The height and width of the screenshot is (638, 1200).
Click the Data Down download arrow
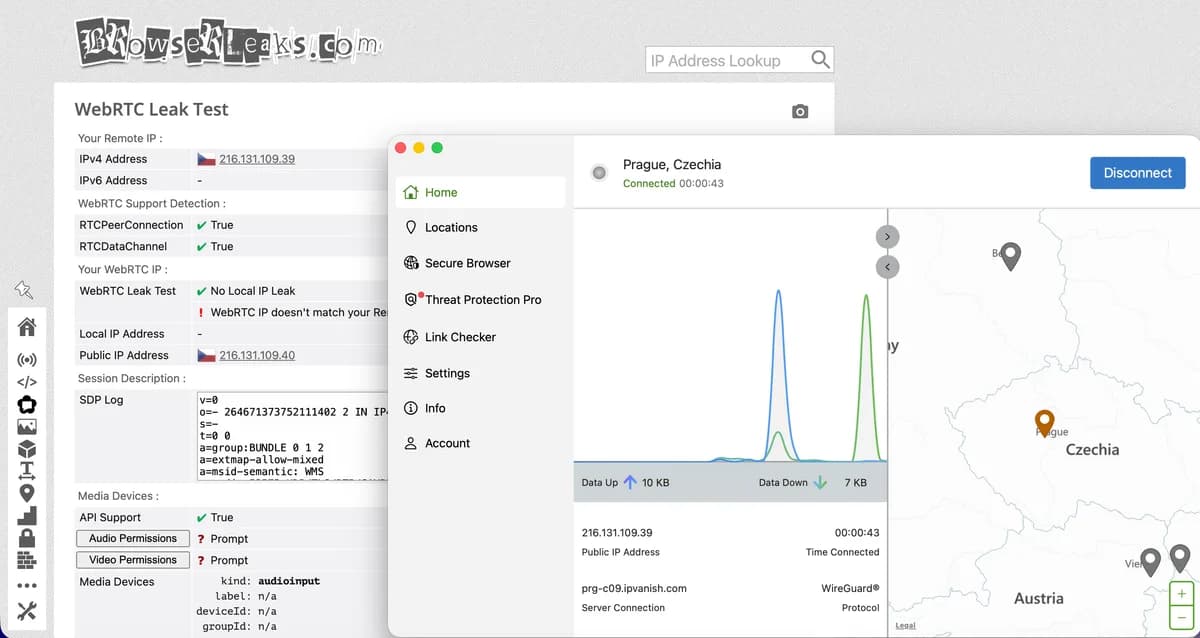pos(820,482)
